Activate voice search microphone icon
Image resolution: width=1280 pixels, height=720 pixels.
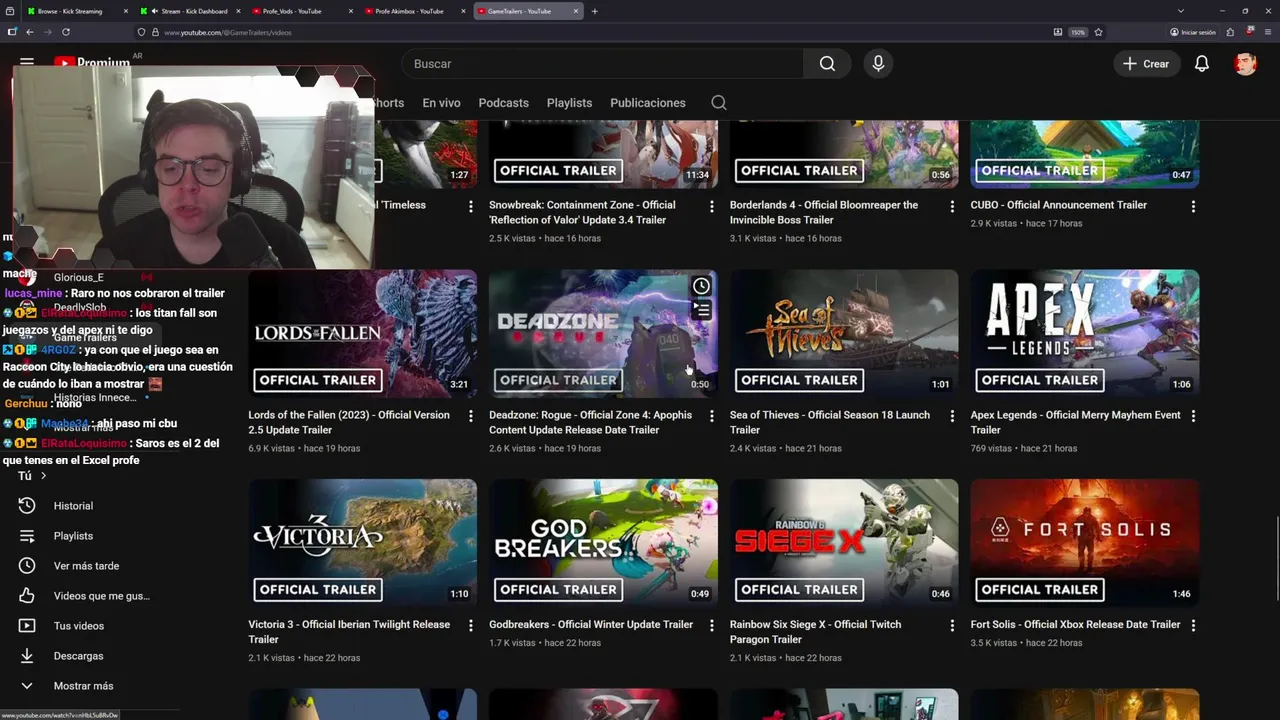(x=878, y=64)
